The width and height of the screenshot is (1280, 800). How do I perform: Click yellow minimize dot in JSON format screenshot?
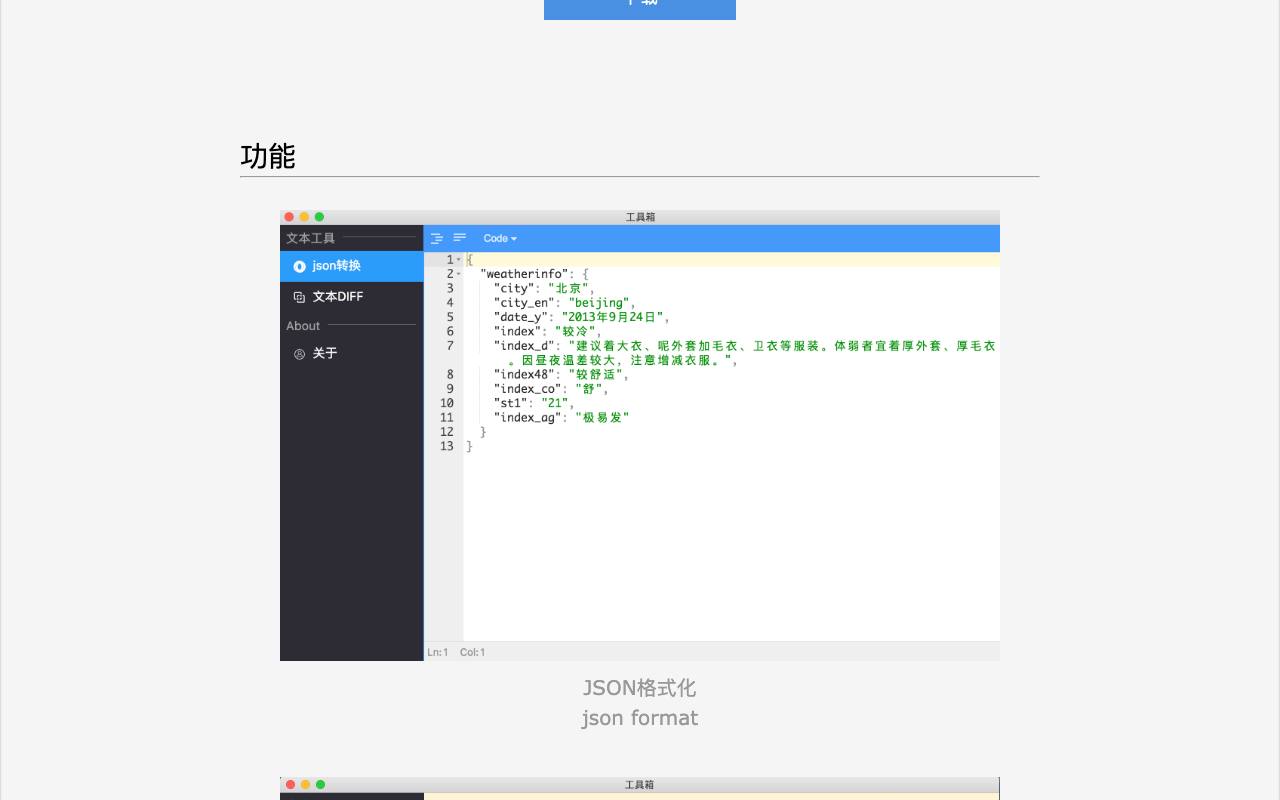pyautogui.click(x=304, y=217)
